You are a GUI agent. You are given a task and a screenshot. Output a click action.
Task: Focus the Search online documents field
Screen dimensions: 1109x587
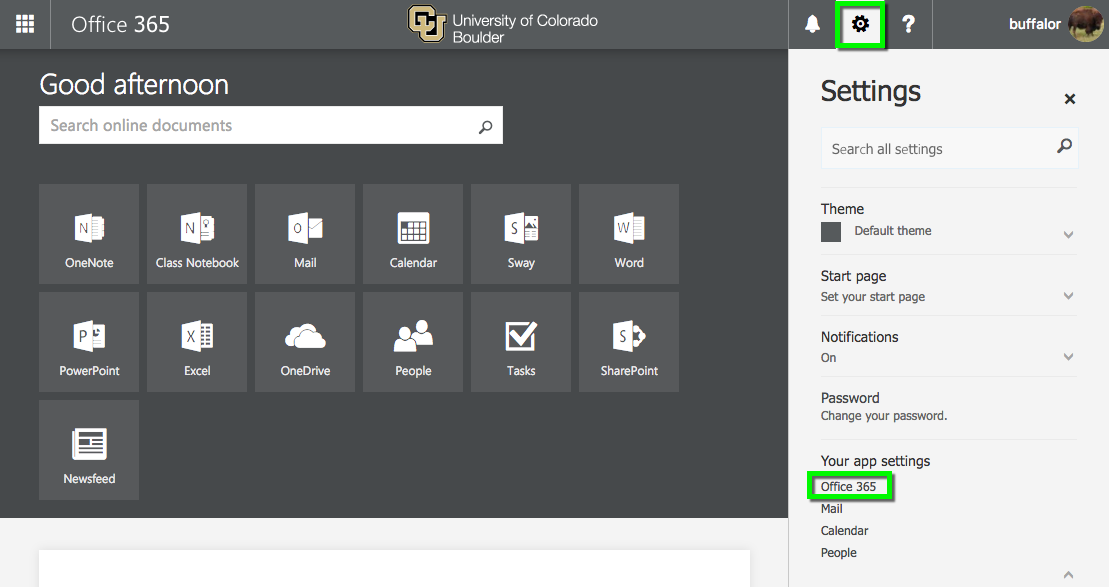271,125
